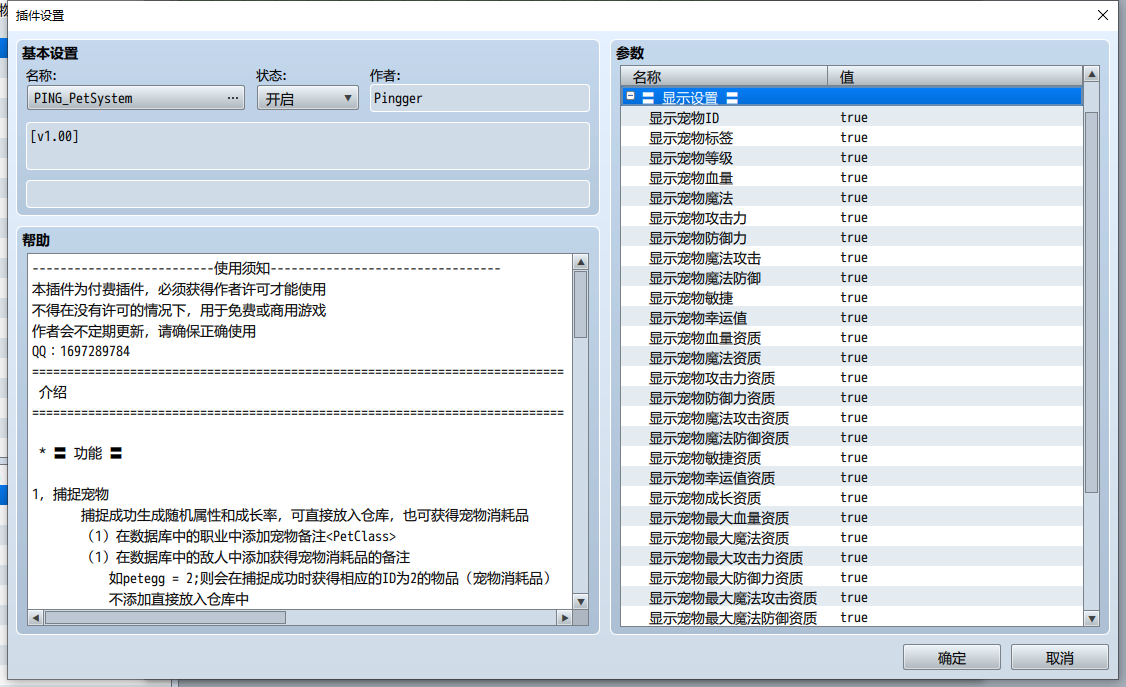Select the 显示宠物魔法防御 parameter
Image resolution: width=1126 pixels, height=687 pixels.
pyautogui.click(x=852, y=278)
